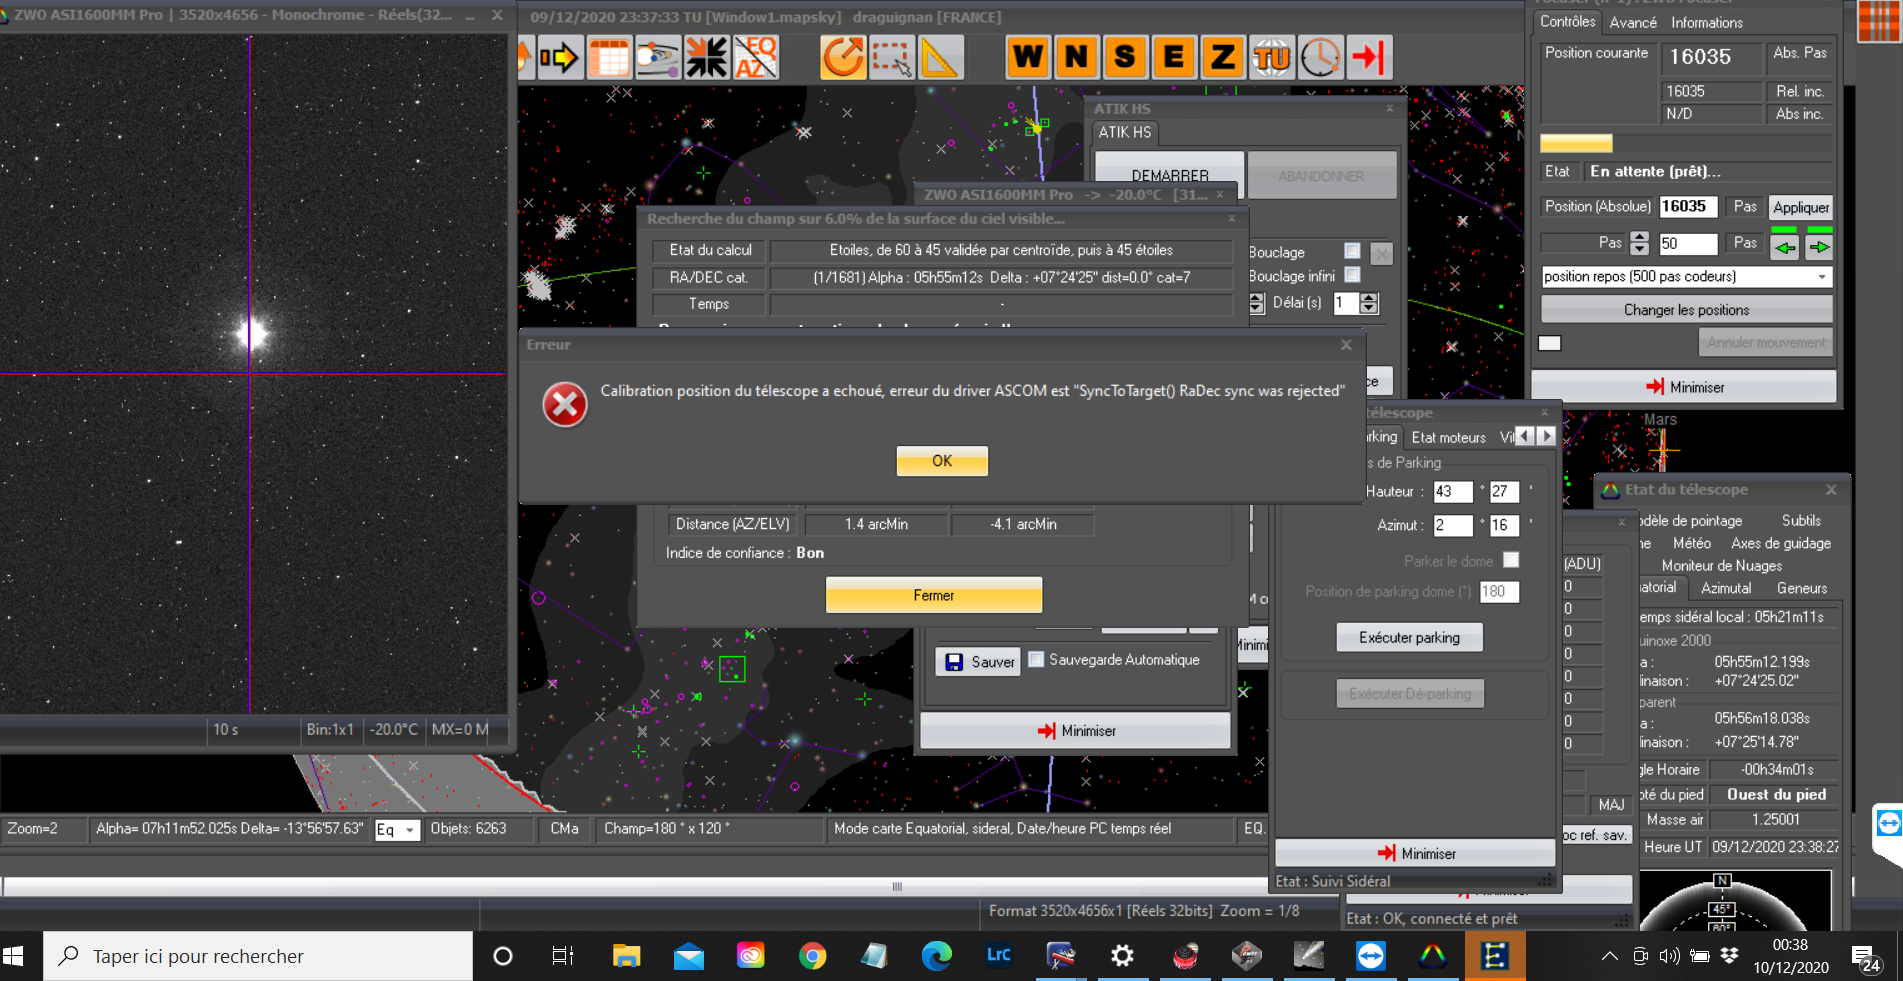Screen dimensions: 1903x981
Task: Check the Sauvegarde Automatique checkbox
Action: click(x=1036, y=659)
